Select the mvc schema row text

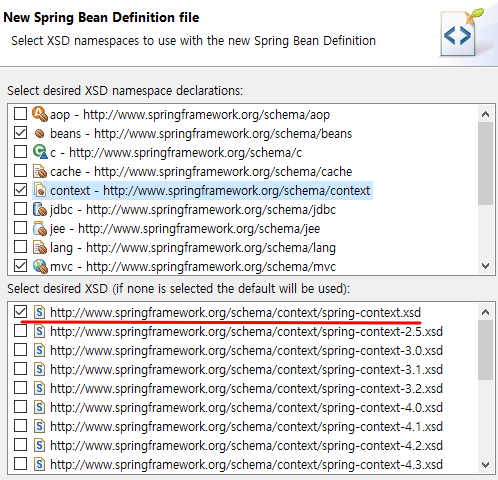pos(193,266)
